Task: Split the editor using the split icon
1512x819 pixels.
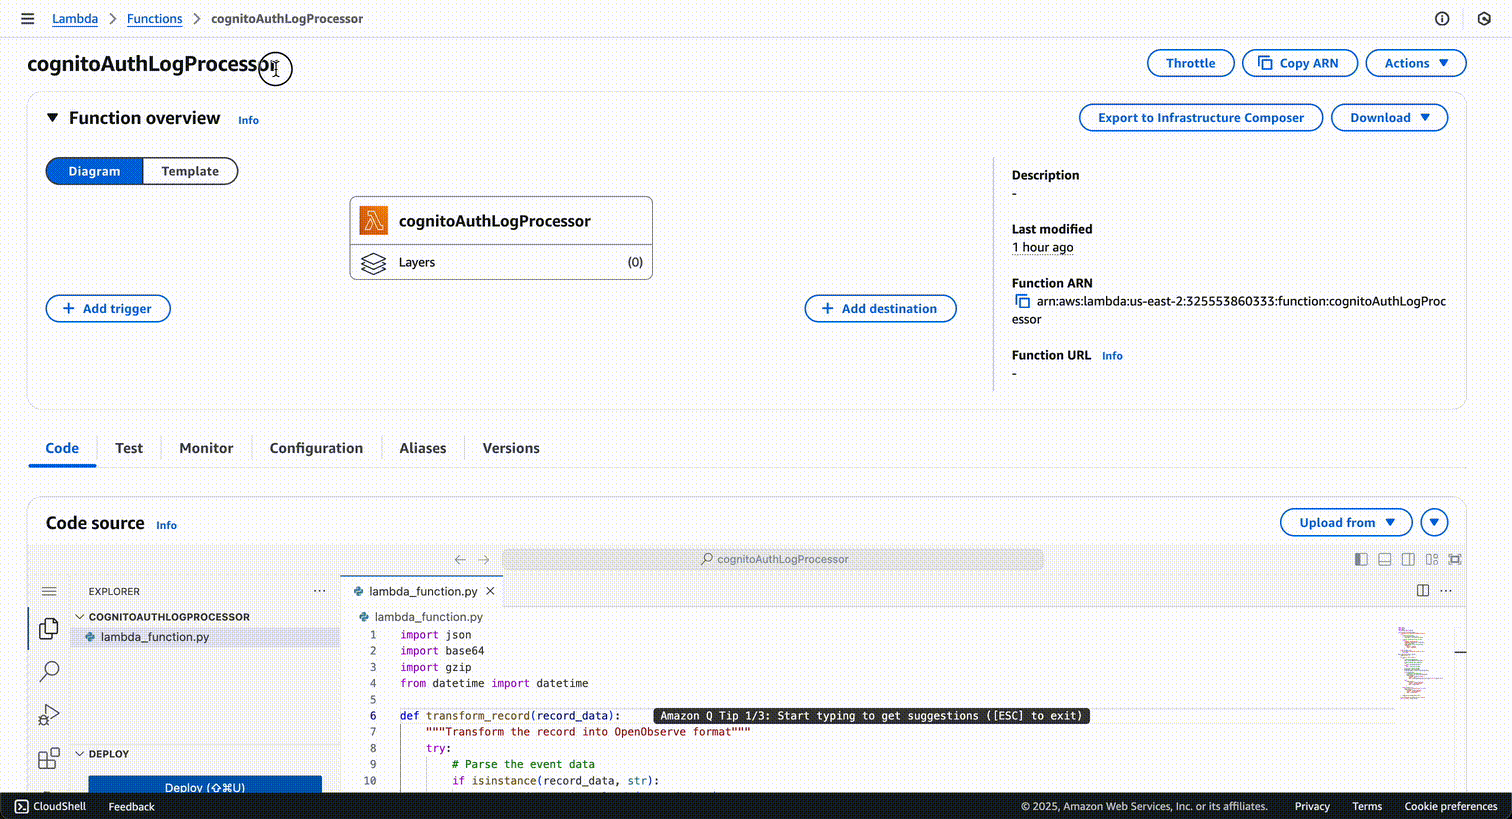Action: point(1423,590)
